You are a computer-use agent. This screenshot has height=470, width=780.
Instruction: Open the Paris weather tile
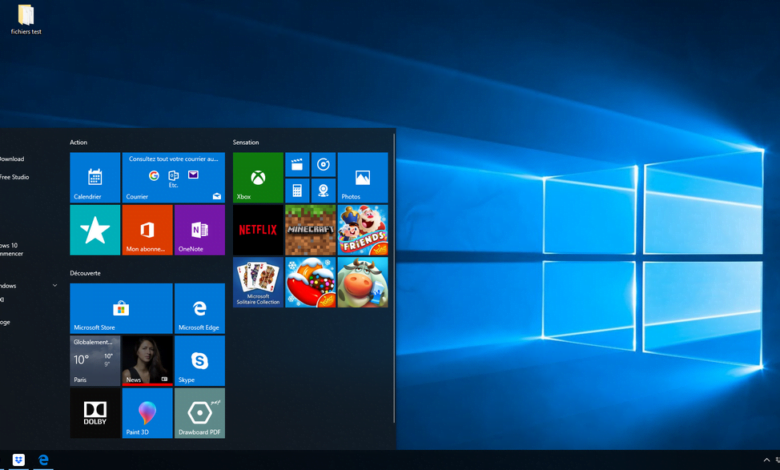95,361
